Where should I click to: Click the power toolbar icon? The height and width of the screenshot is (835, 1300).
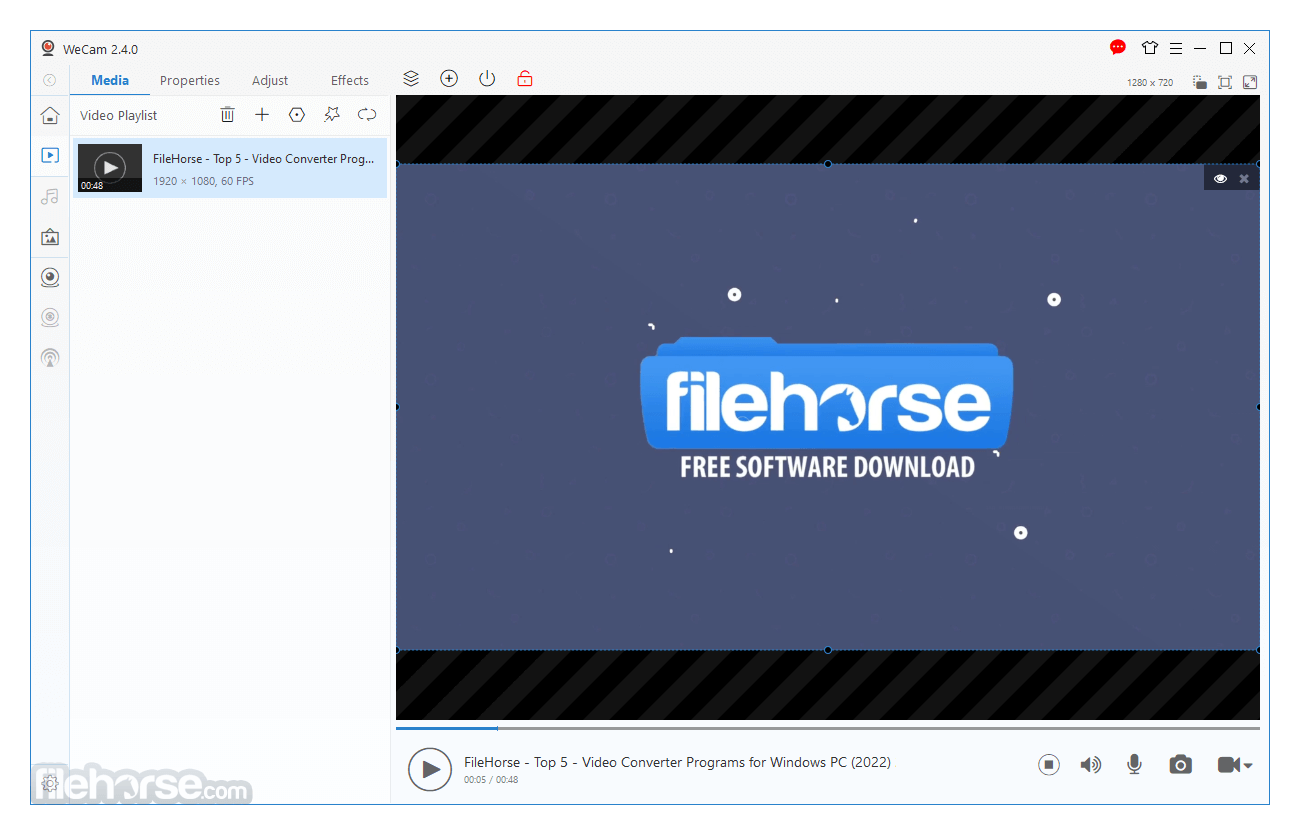click(x=487, y=78)
